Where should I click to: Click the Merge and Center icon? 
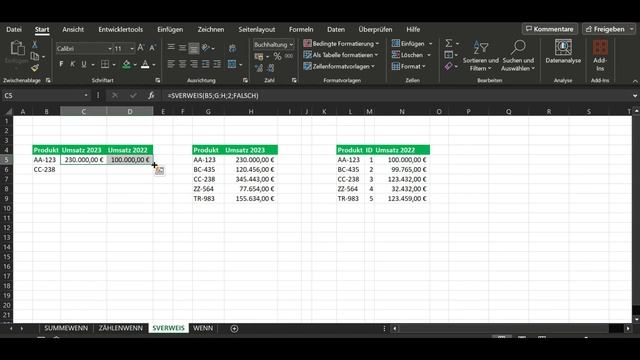click(x=232, y=64)
